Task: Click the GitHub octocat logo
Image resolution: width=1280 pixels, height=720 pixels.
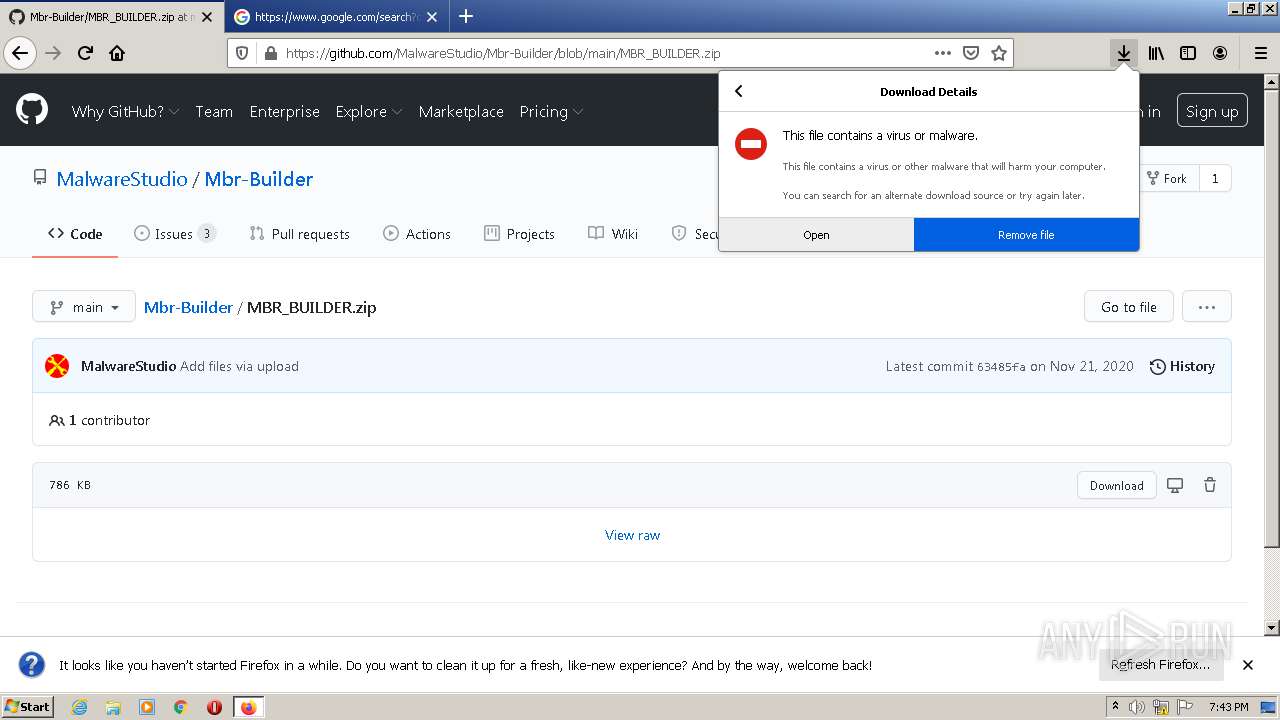Action: pyautogui.click(x=32, y=110)
